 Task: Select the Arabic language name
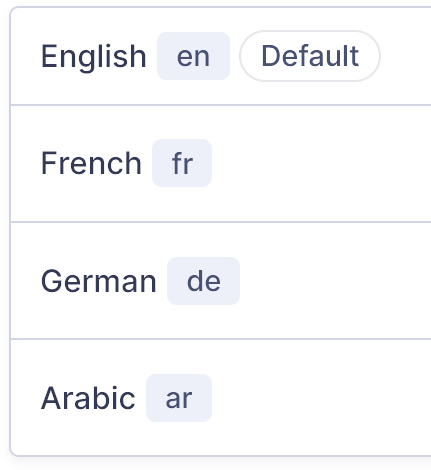[x=88, y=398]
